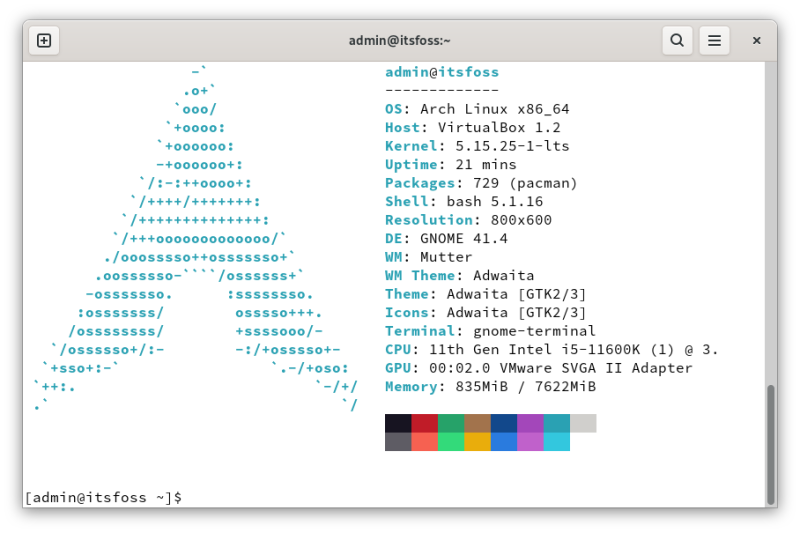Click the 'Resolution: 800x600' line
Screen dimensions: 800x533
468,220
